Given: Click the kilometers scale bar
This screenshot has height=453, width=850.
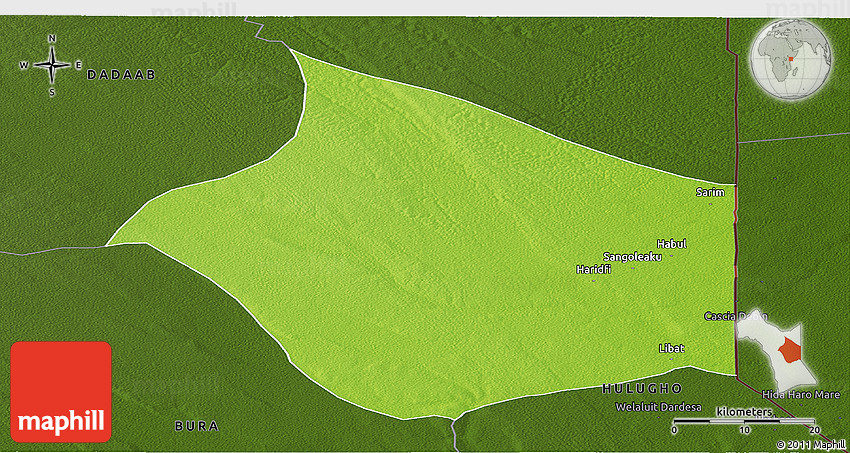Looking at the screenshot, I should point(744,421).
